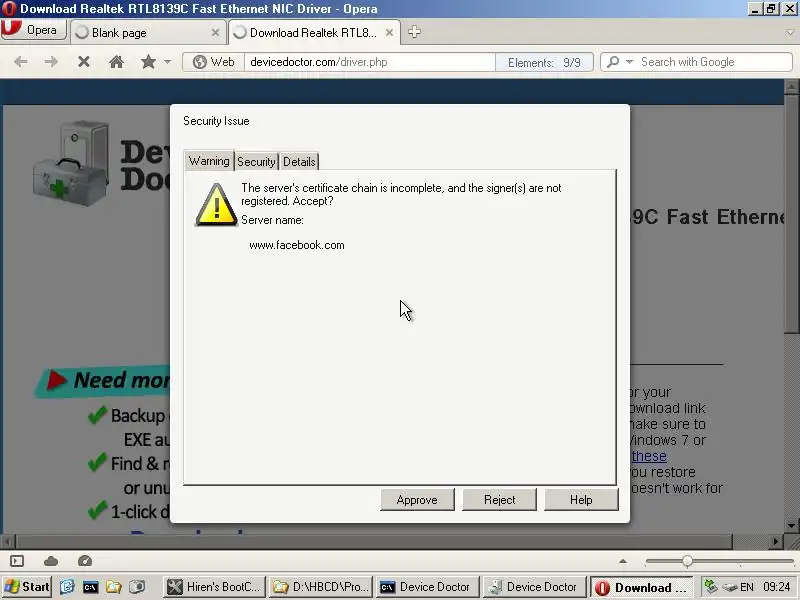
Task: Switch to D:\HBCD\Pro... taskbar folder
Action: click(x=321, y=587)
